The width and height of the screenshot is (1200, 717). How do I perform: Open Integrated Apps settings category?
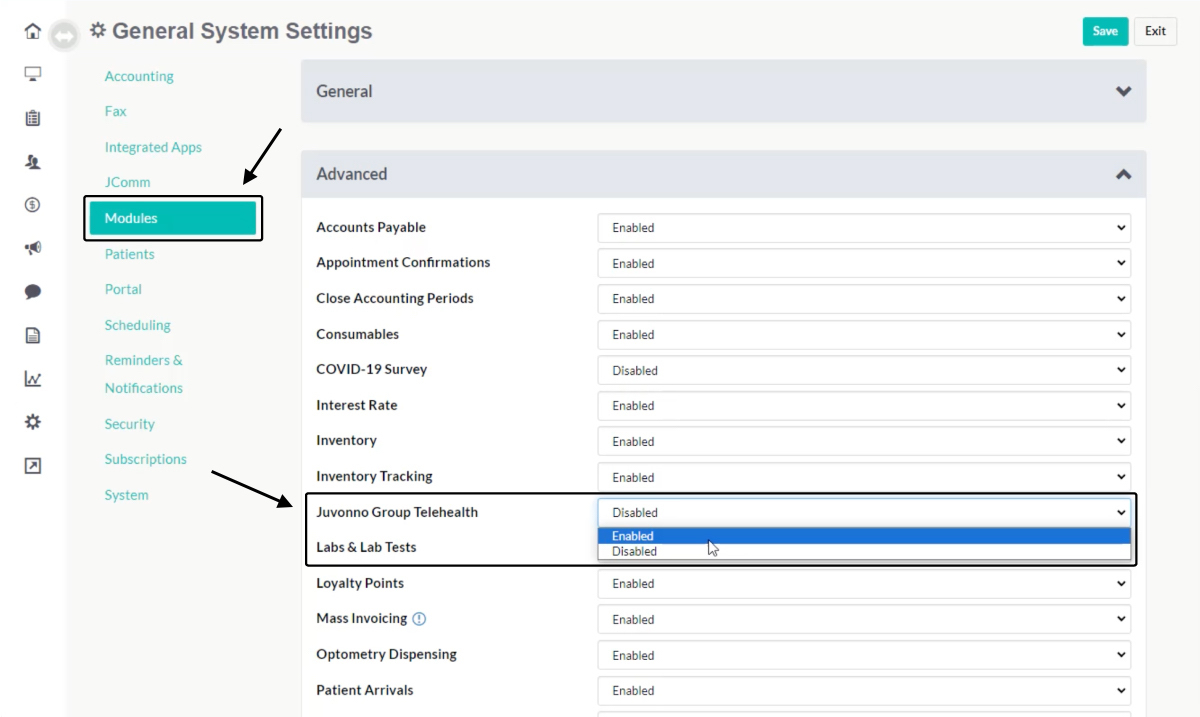(x=153, y=147)
